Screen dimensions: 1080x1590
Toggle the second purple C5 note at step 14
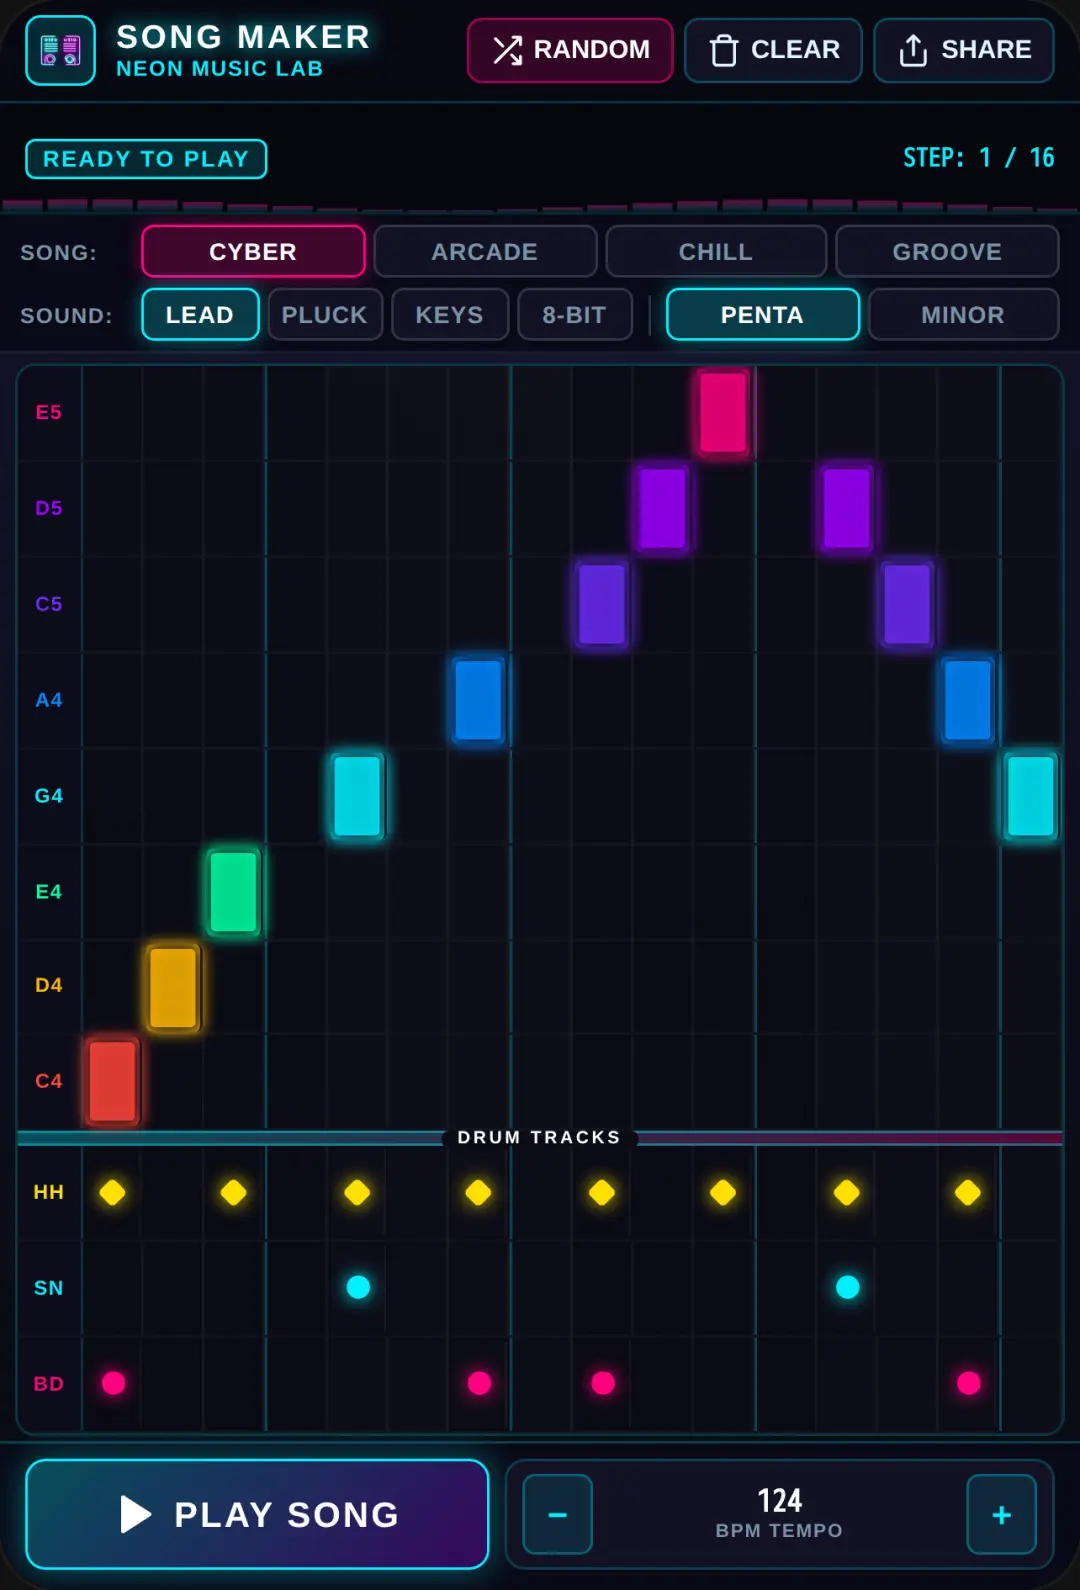(x=907, y=604)
